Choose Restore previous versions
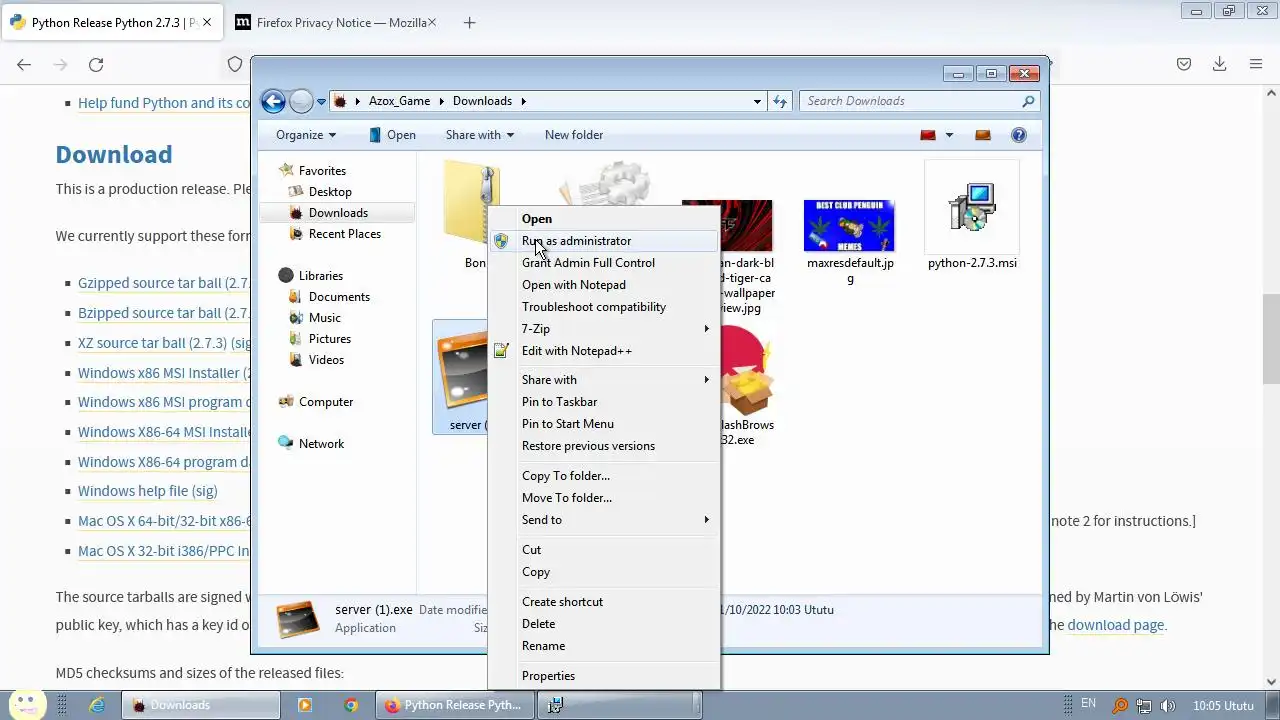The width and height of the screenshot is (1280, 720). pos(604,446)
